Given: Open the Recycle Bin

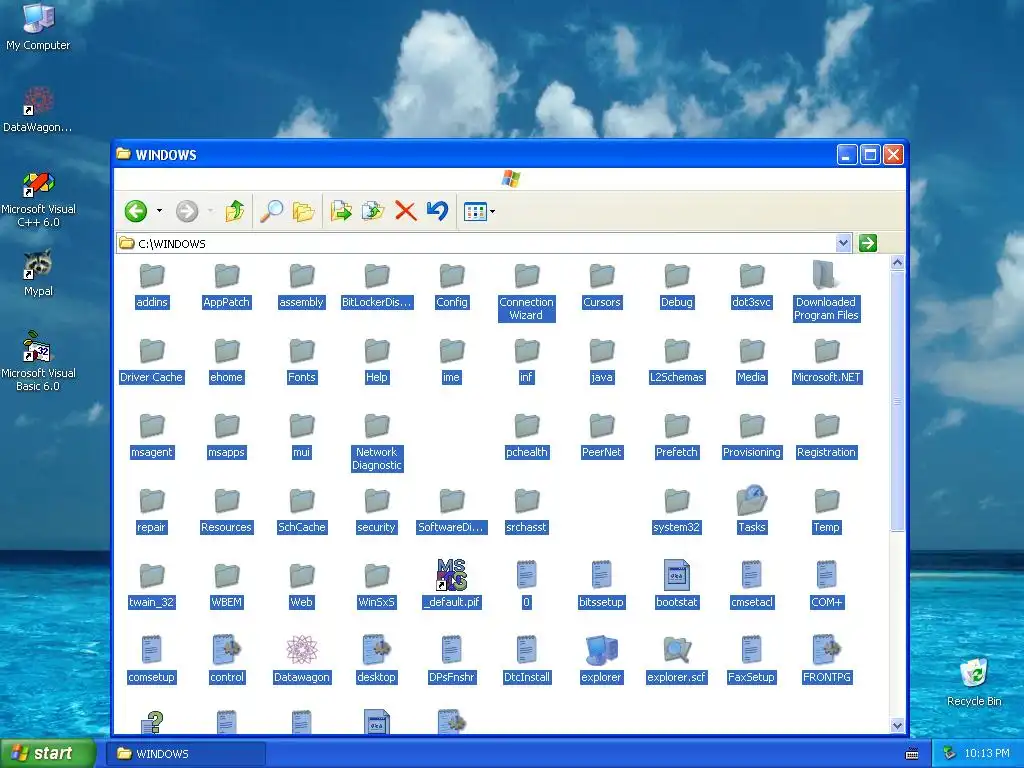Looking at the screenshot, I should point(974,682).
